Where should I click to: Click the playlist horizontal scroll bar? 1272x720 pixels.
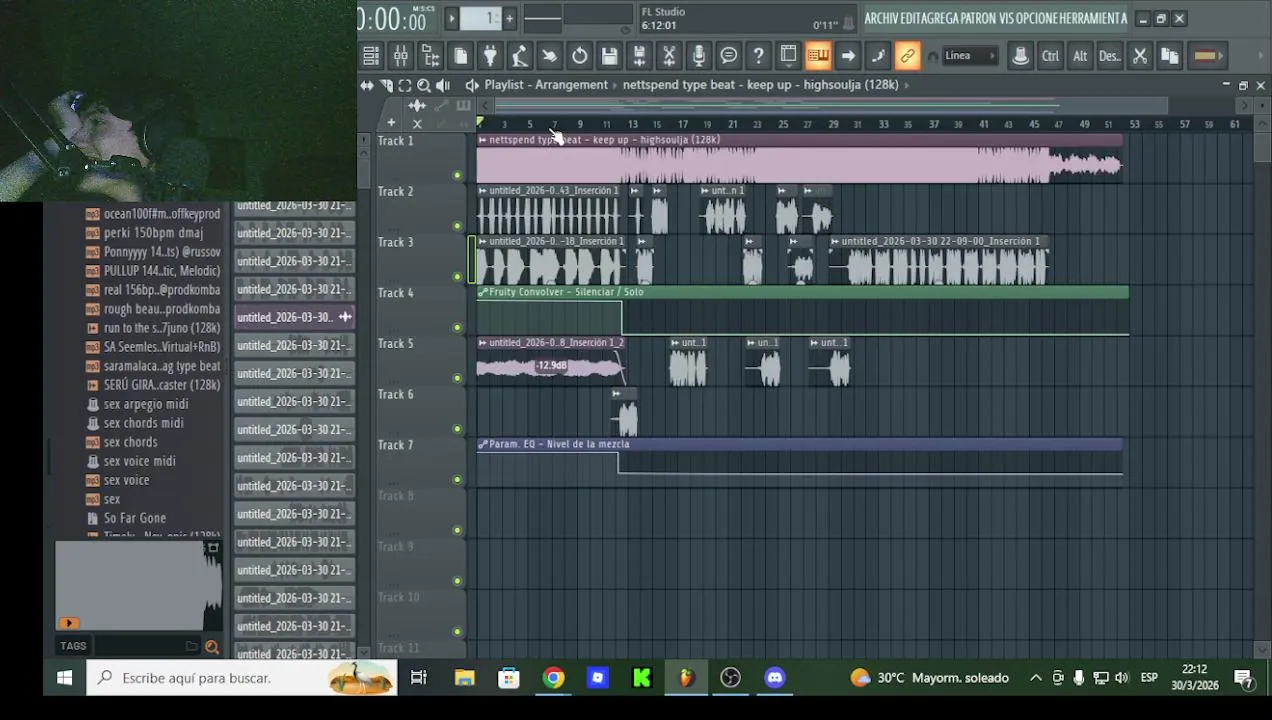(830, 105)
